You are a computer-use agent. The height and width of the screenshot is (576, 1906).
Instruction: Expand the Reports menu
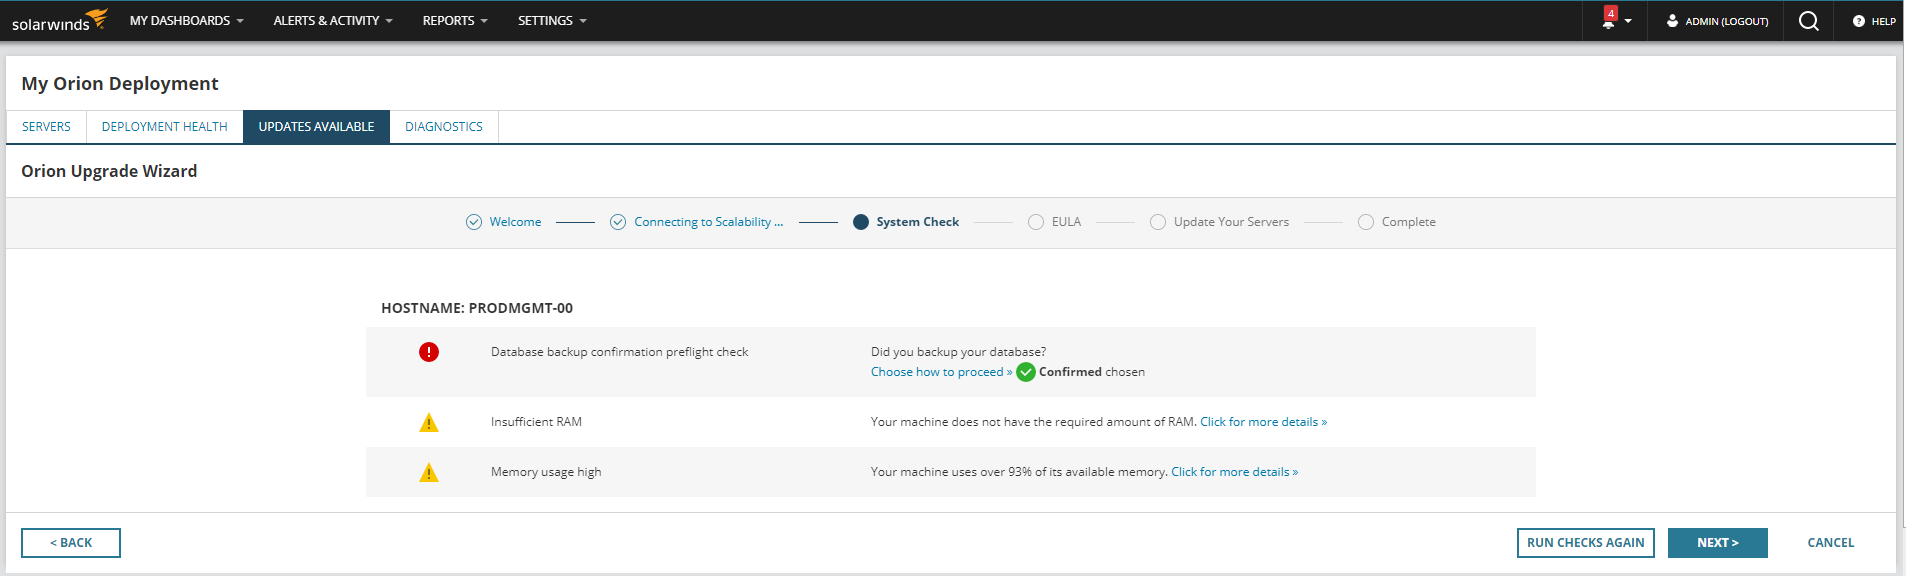[x=455, y=21]
